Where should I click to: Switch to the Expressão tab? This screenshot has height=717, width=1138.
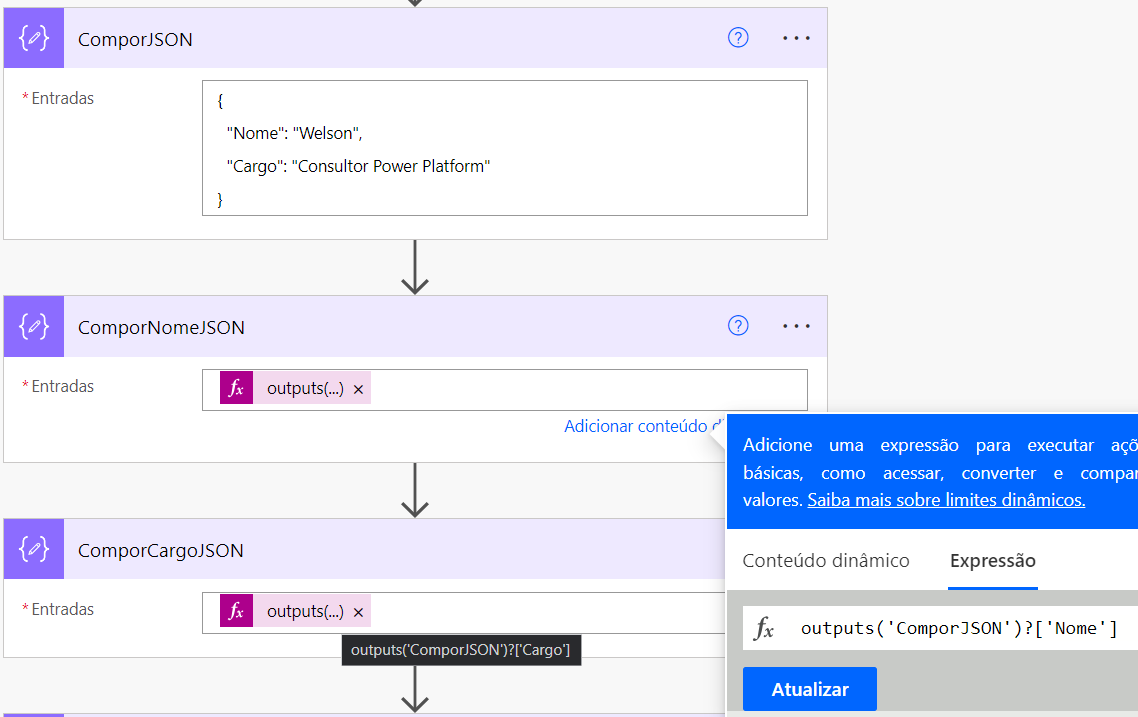tap(992, 560)
